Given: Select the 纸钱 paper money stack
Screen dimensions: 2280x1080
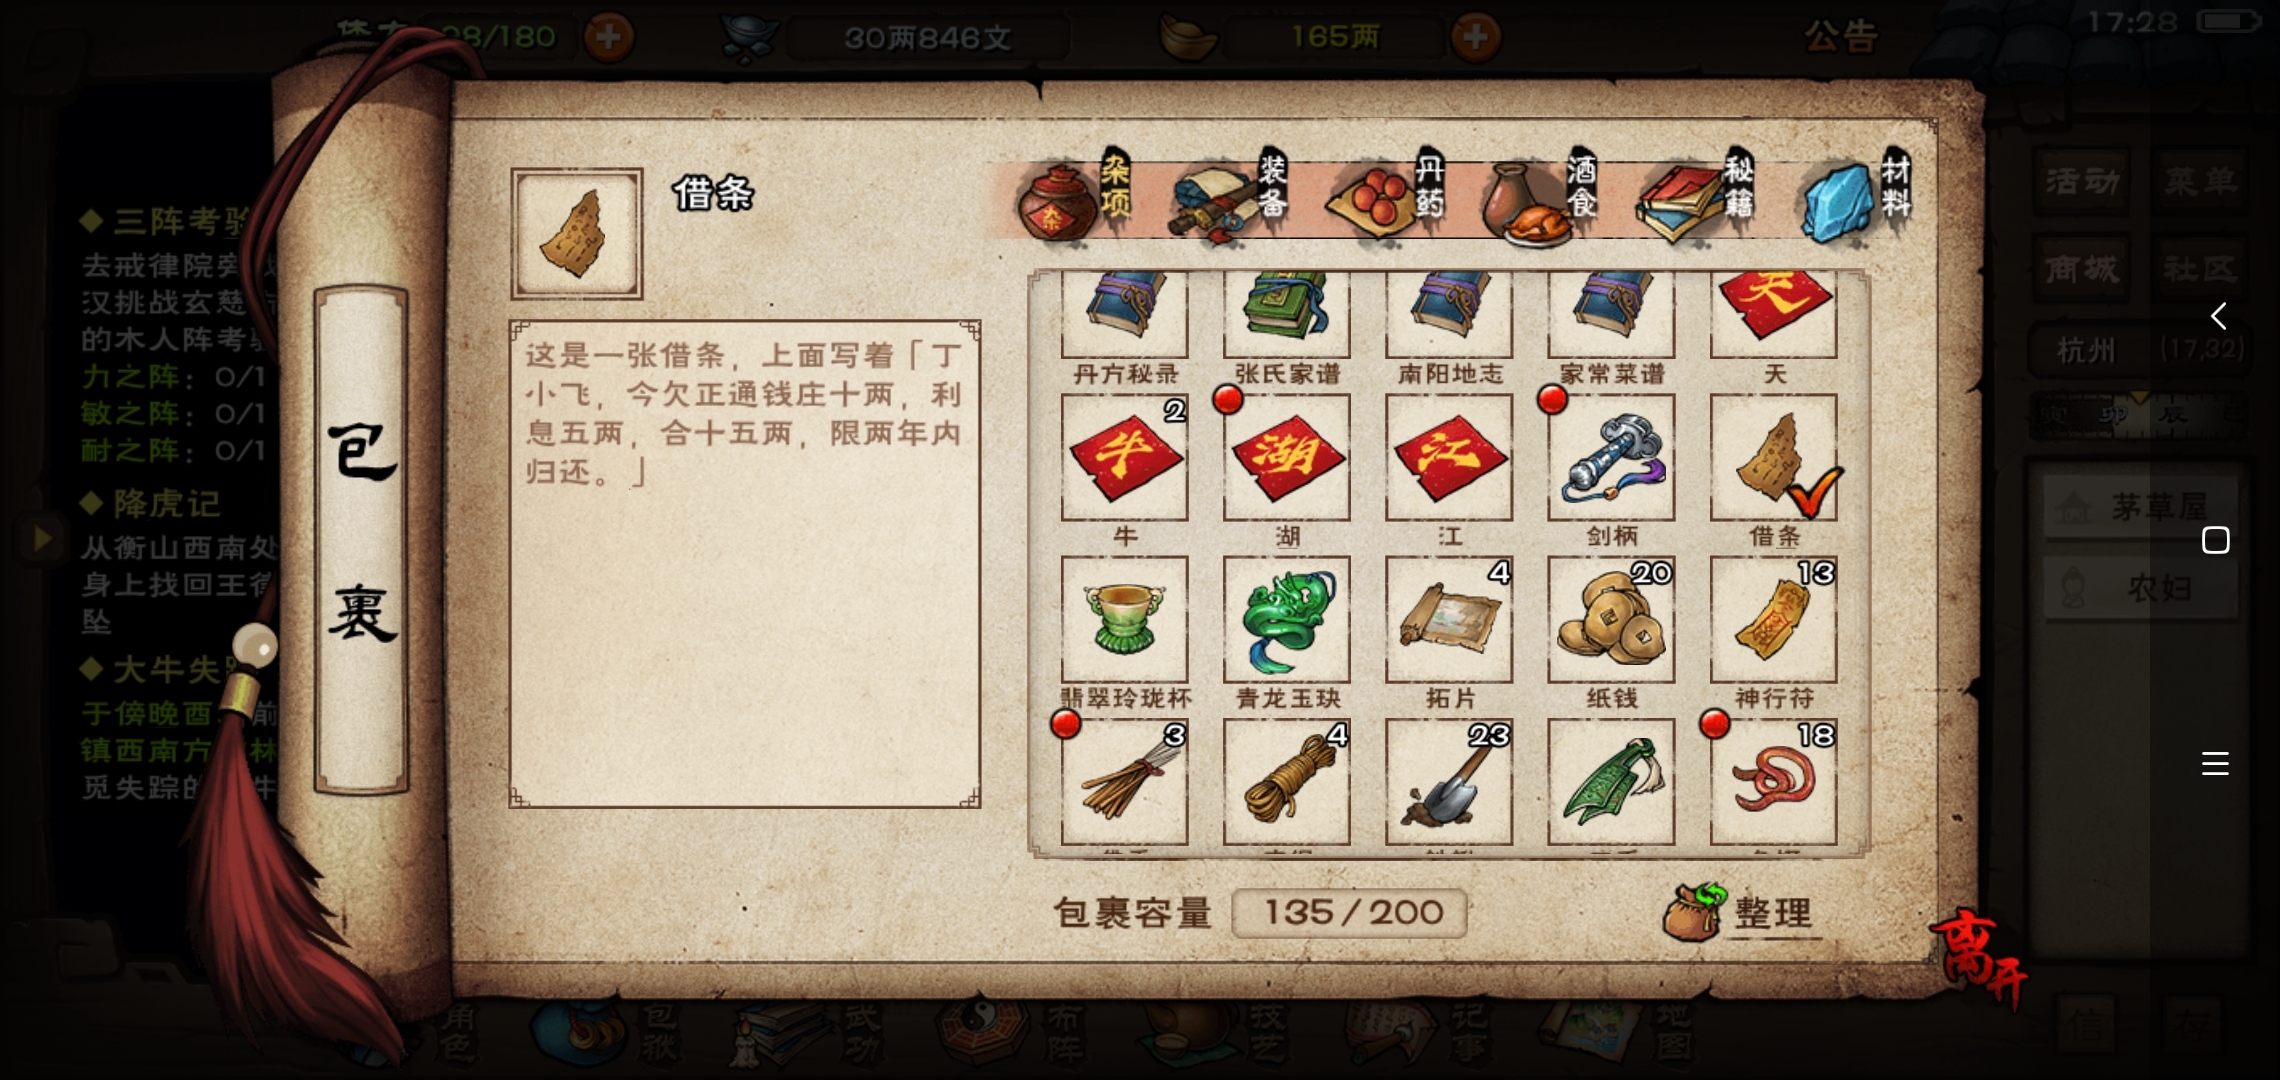Looking at the screenshot, I should pyautogui.click(x=1611, y=620).
